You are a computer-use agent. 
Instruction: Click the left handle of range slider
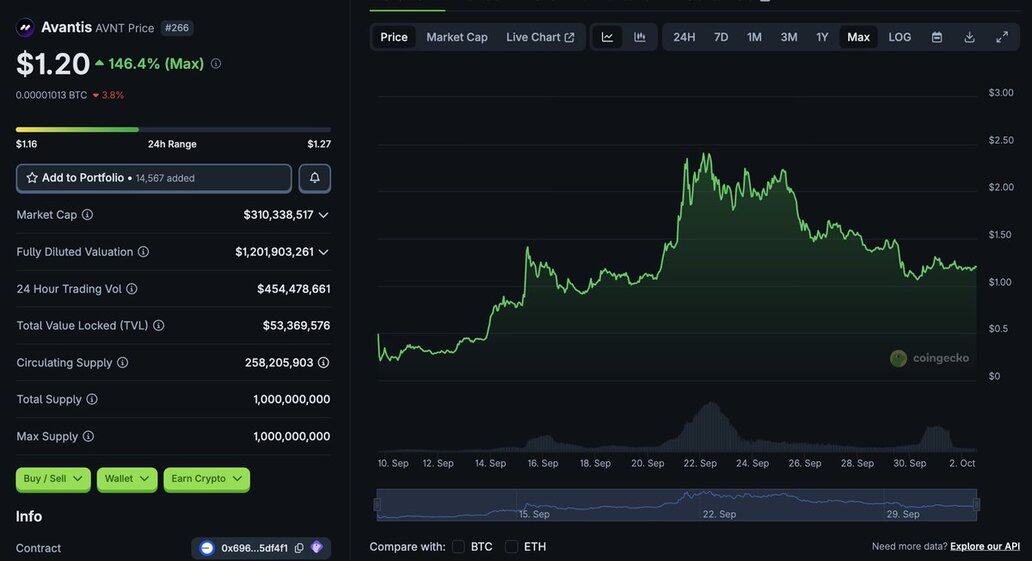(377, 505)
